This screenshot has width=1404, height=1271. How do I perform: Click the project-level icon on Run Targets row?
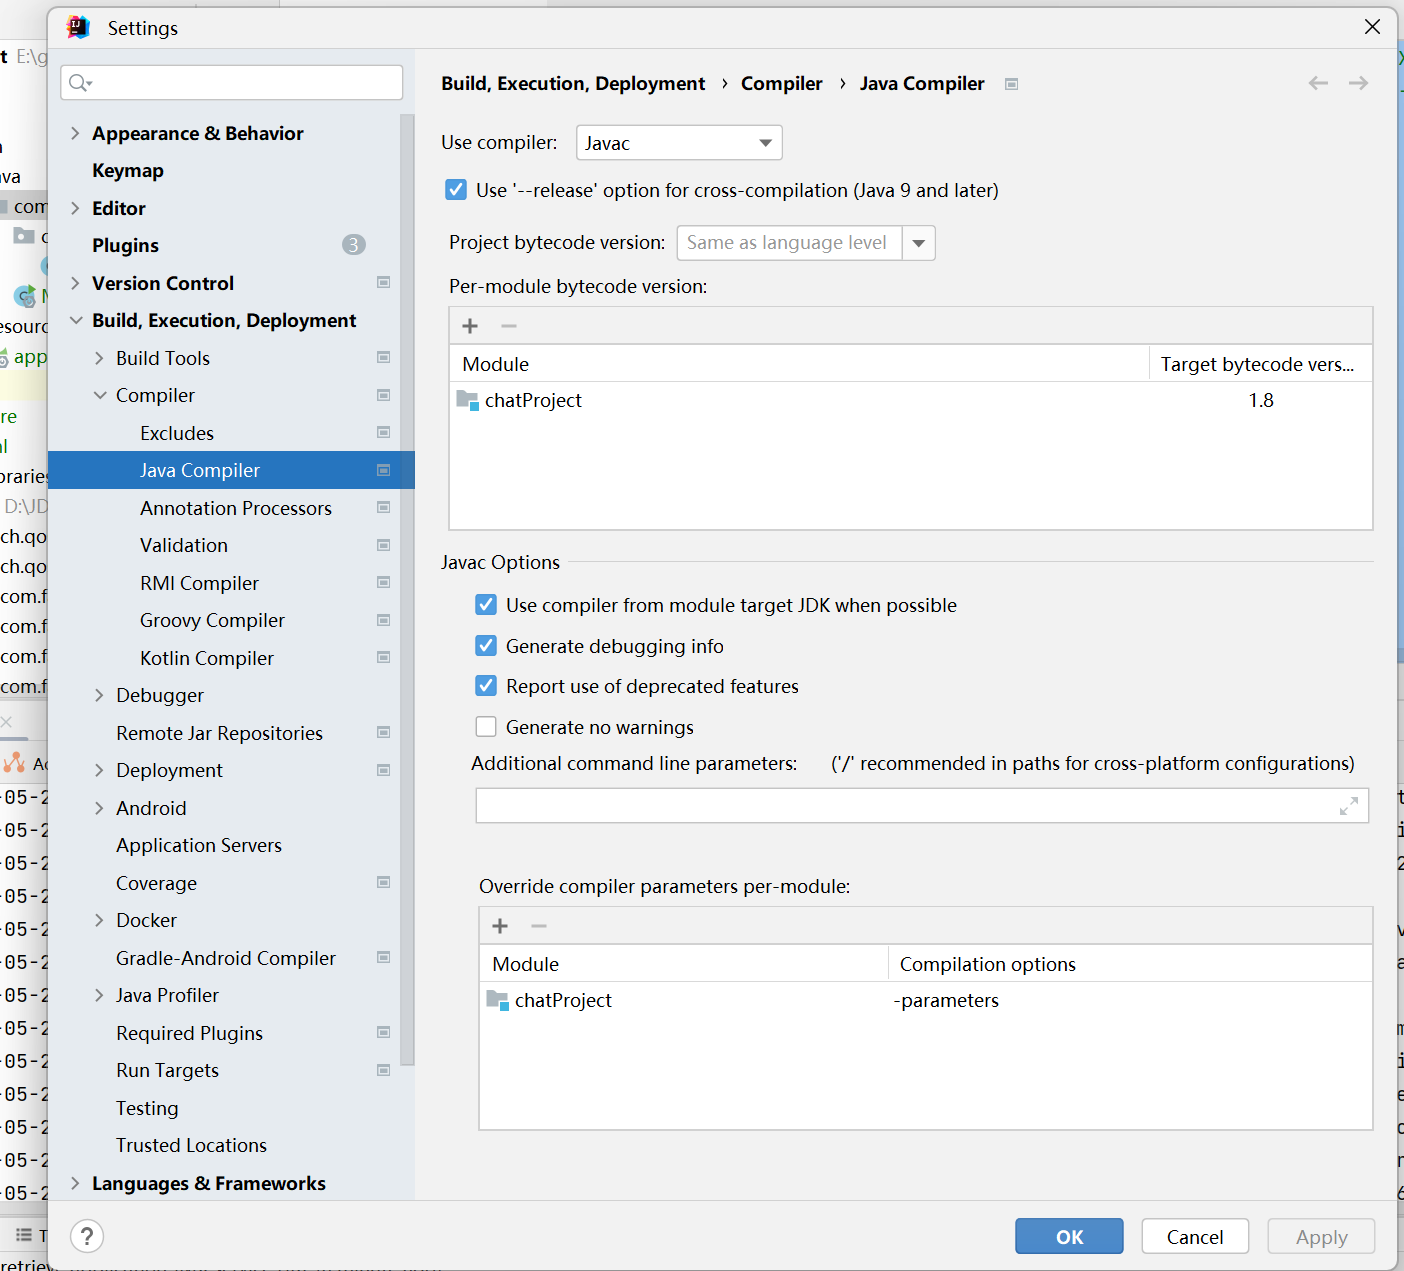click(x=383, y=1070)
